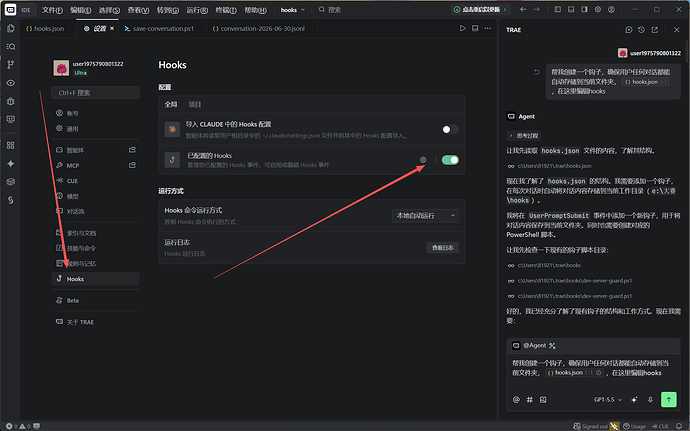Viewport: 690px width, 431px height.
Task: Open the editor more actions ellipsis
Action: click(x=488, y=28)
